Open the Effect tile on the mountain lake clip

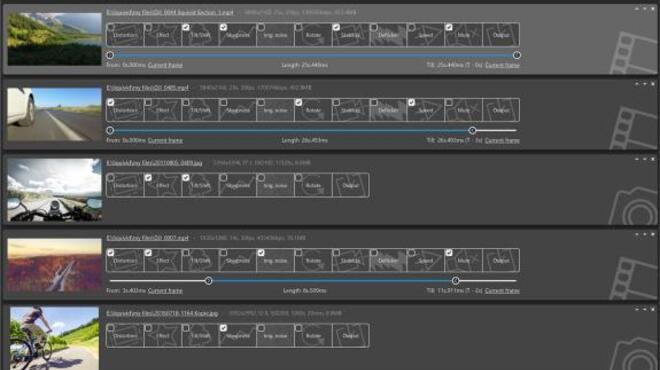point(163,35)
